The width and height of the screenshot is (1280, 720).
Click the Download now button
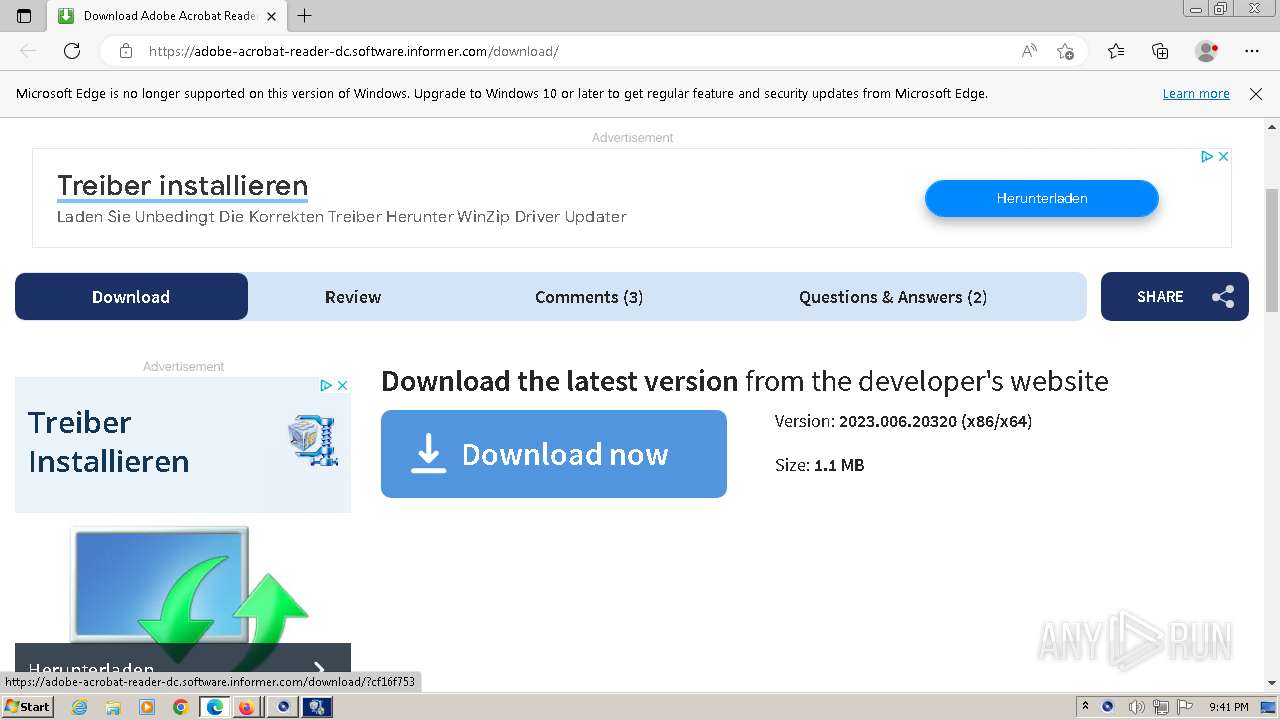tap(554, 454)
